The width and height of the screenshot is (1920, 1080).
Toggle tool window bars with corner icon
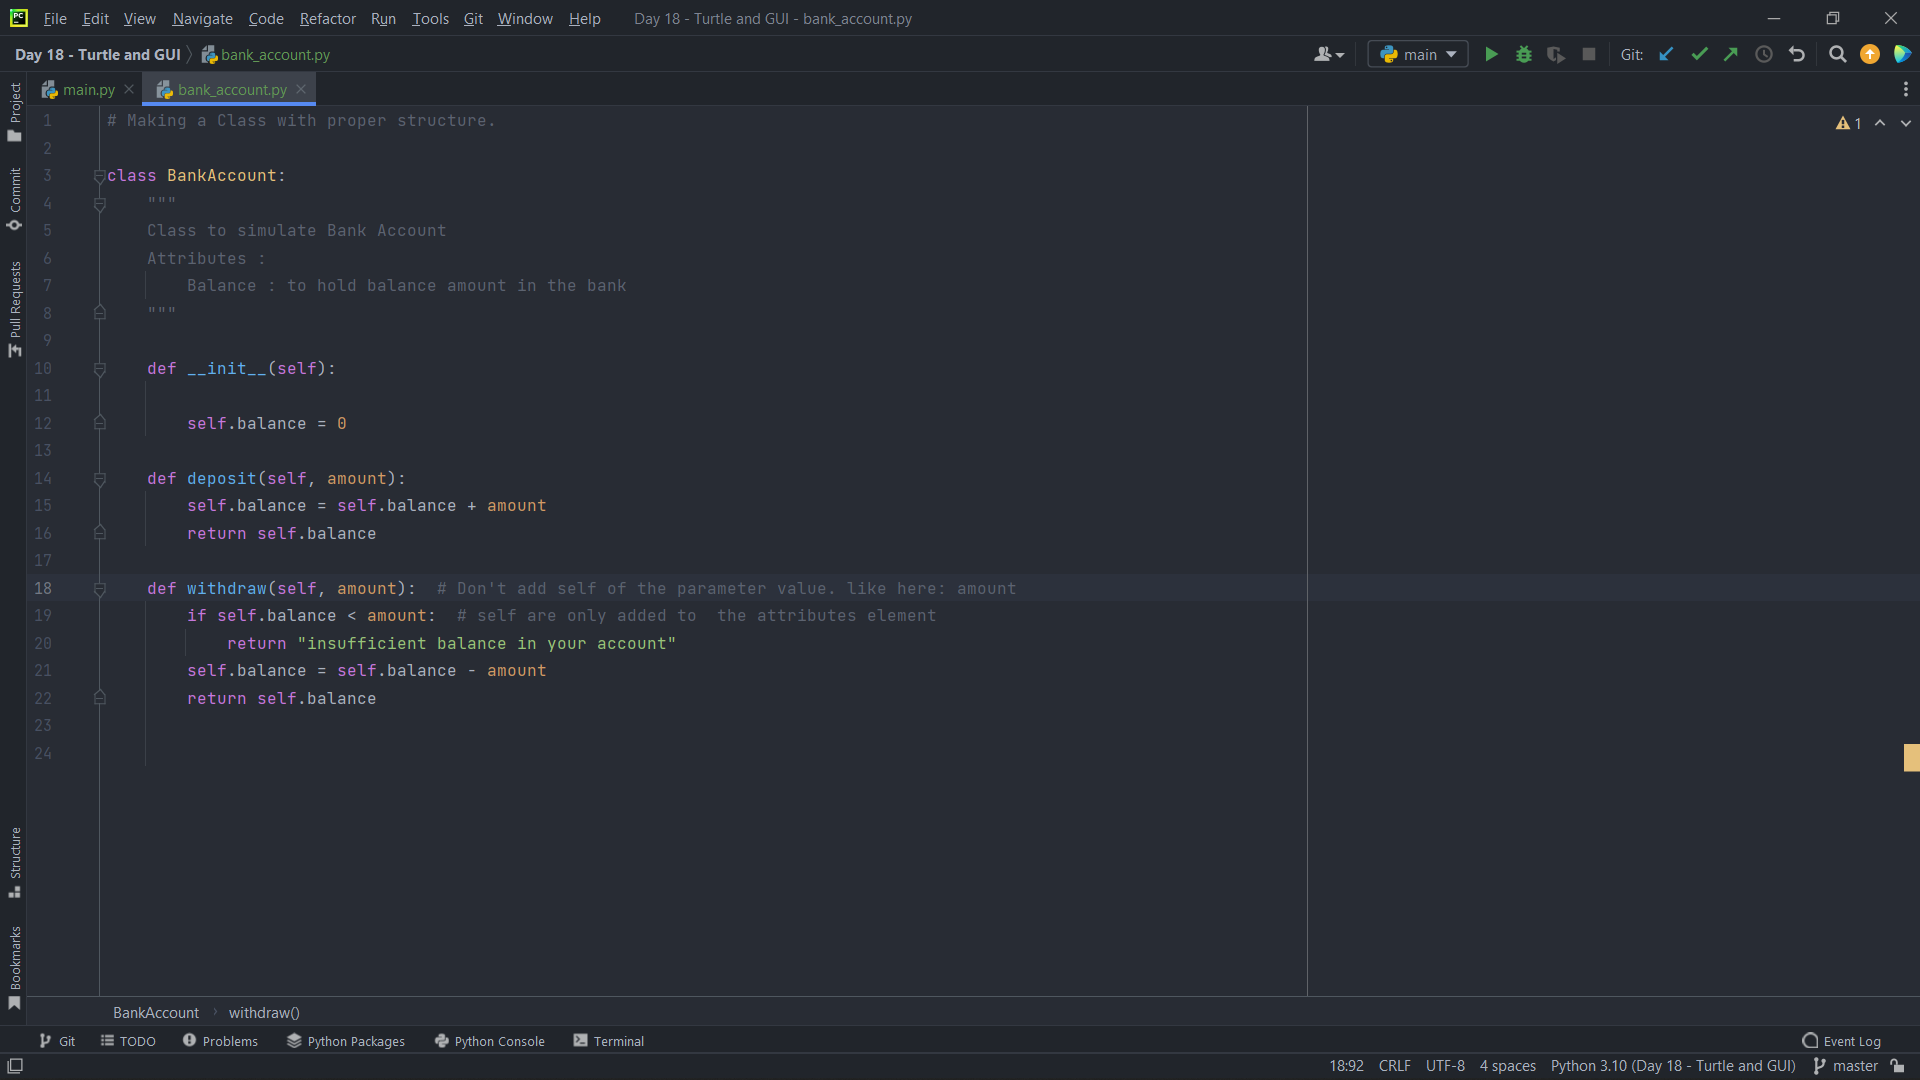coord(15,1066)
